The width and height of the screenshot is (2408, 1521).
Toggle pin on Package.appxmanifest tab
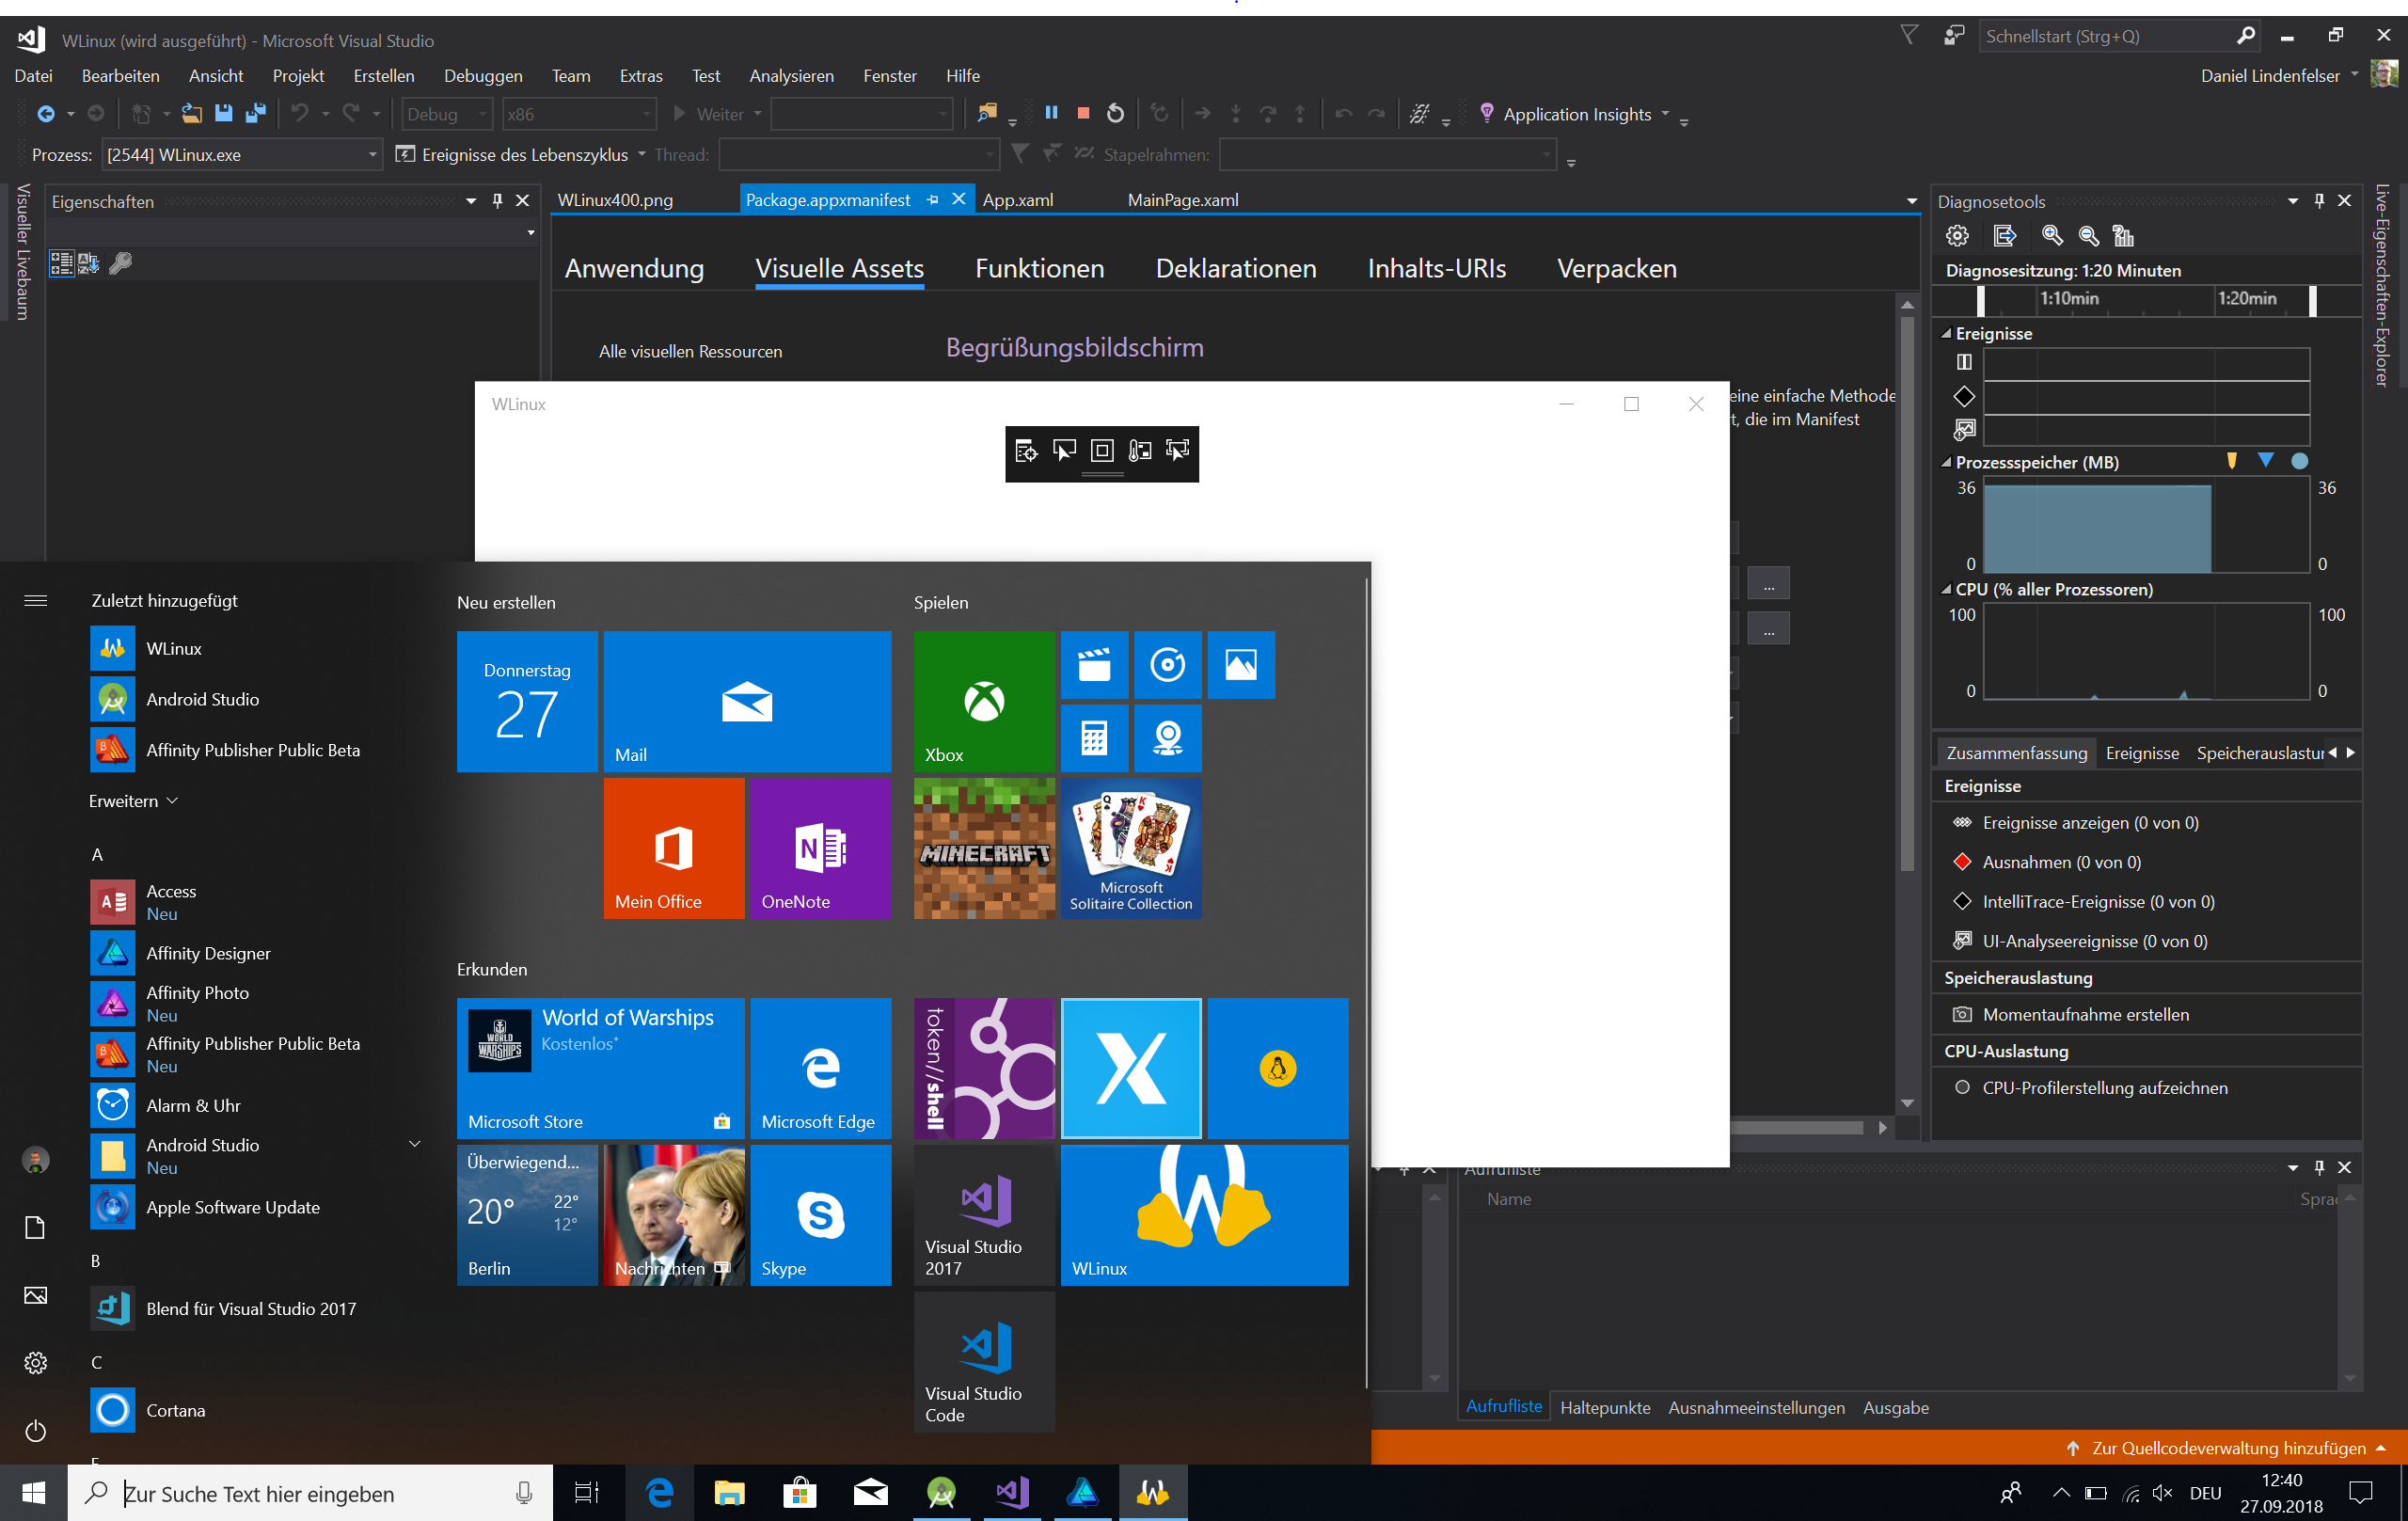tap(931, 200)
